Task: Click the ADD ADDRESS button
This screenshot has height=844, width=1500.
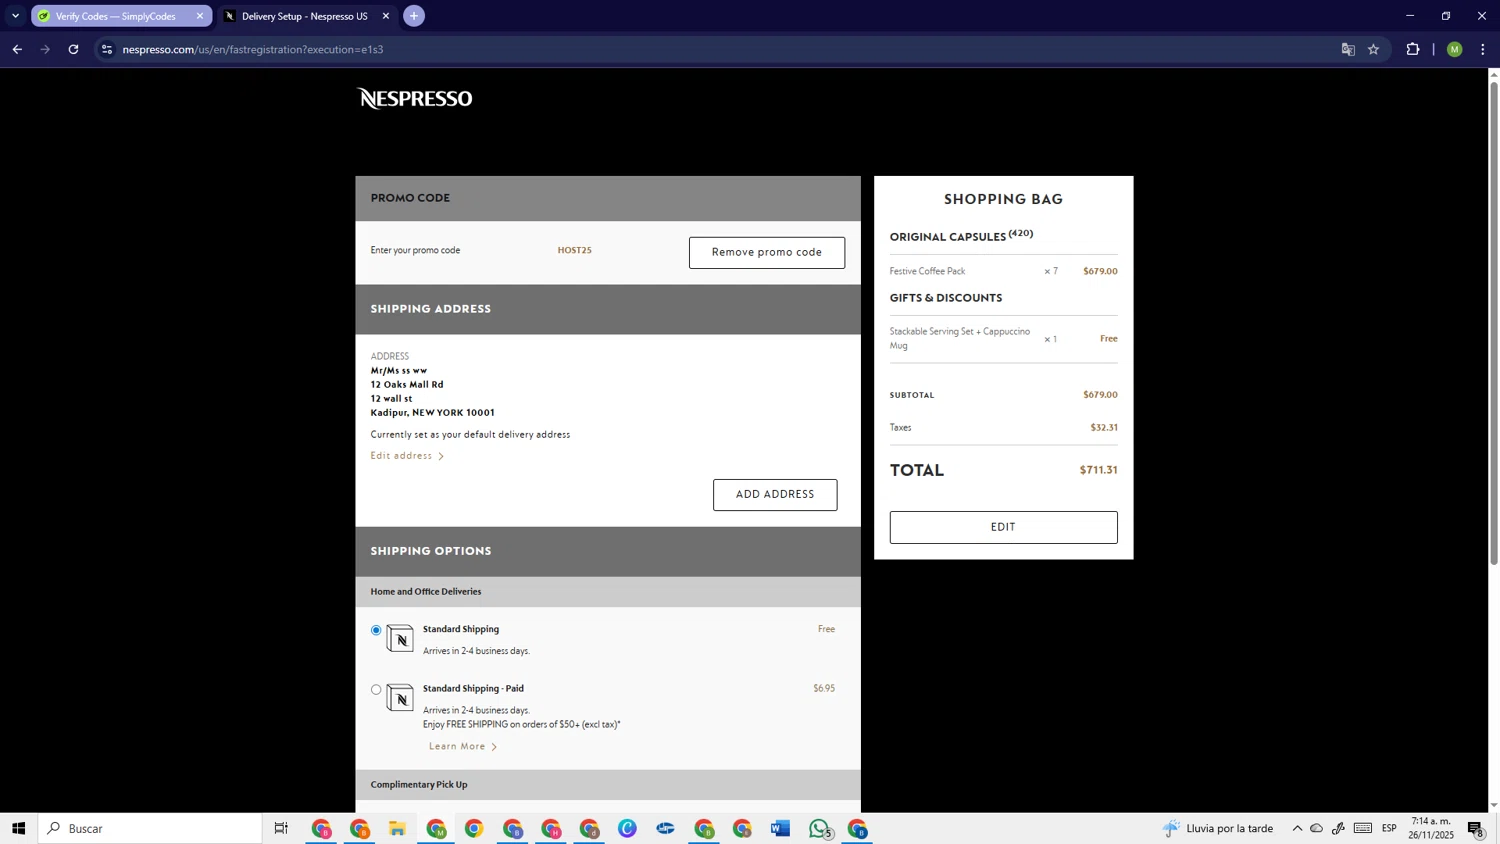Action: [775, 494]
